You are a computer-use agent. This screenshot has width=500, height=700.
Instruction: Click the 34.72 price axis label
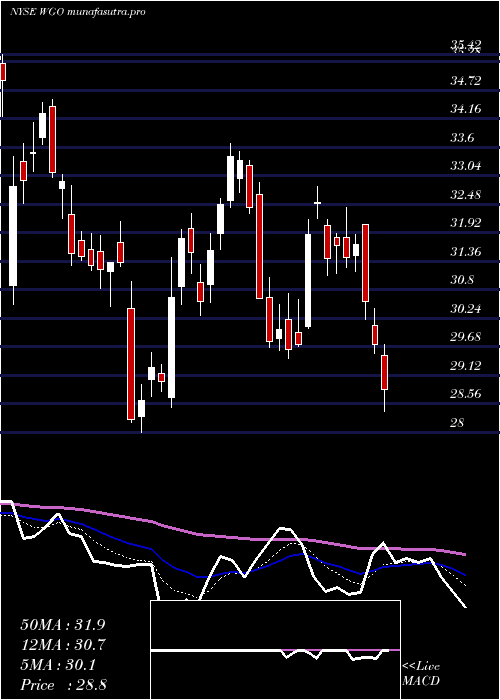tap(466, 81)
